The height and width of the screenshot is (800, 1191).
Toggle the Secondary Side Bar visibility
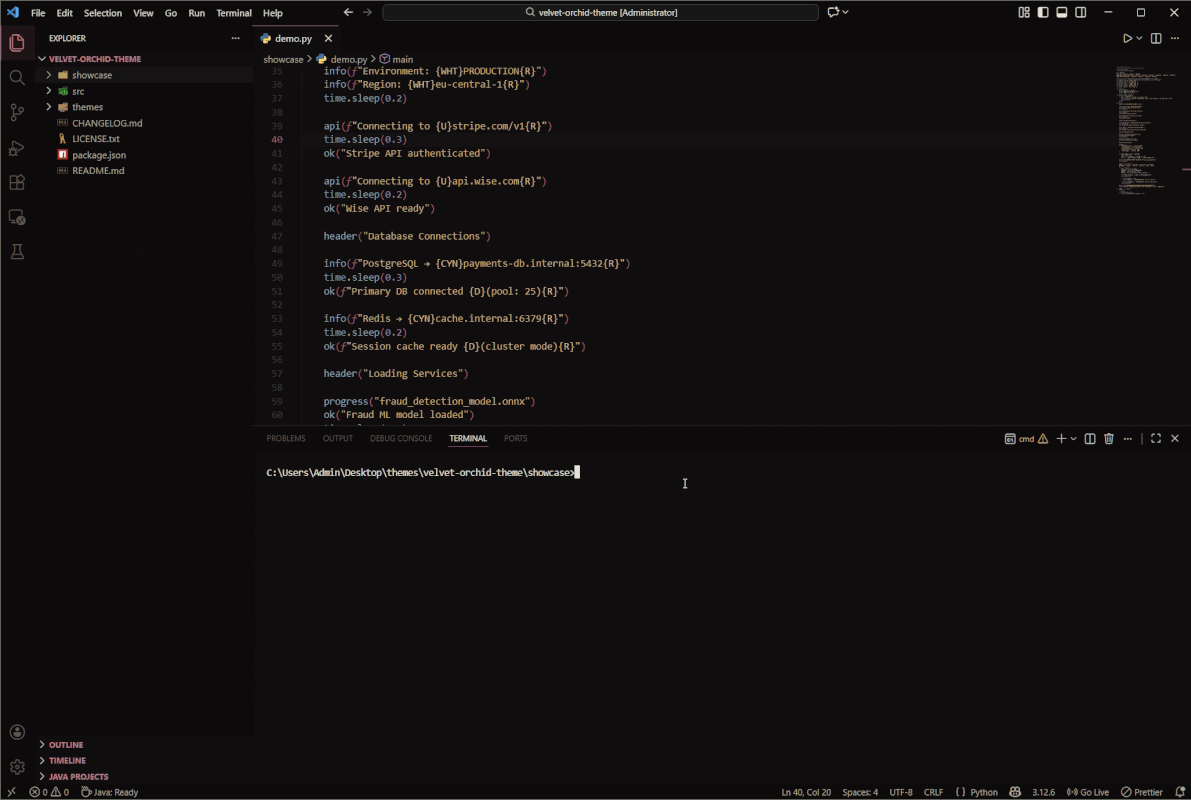(1081, 12)
